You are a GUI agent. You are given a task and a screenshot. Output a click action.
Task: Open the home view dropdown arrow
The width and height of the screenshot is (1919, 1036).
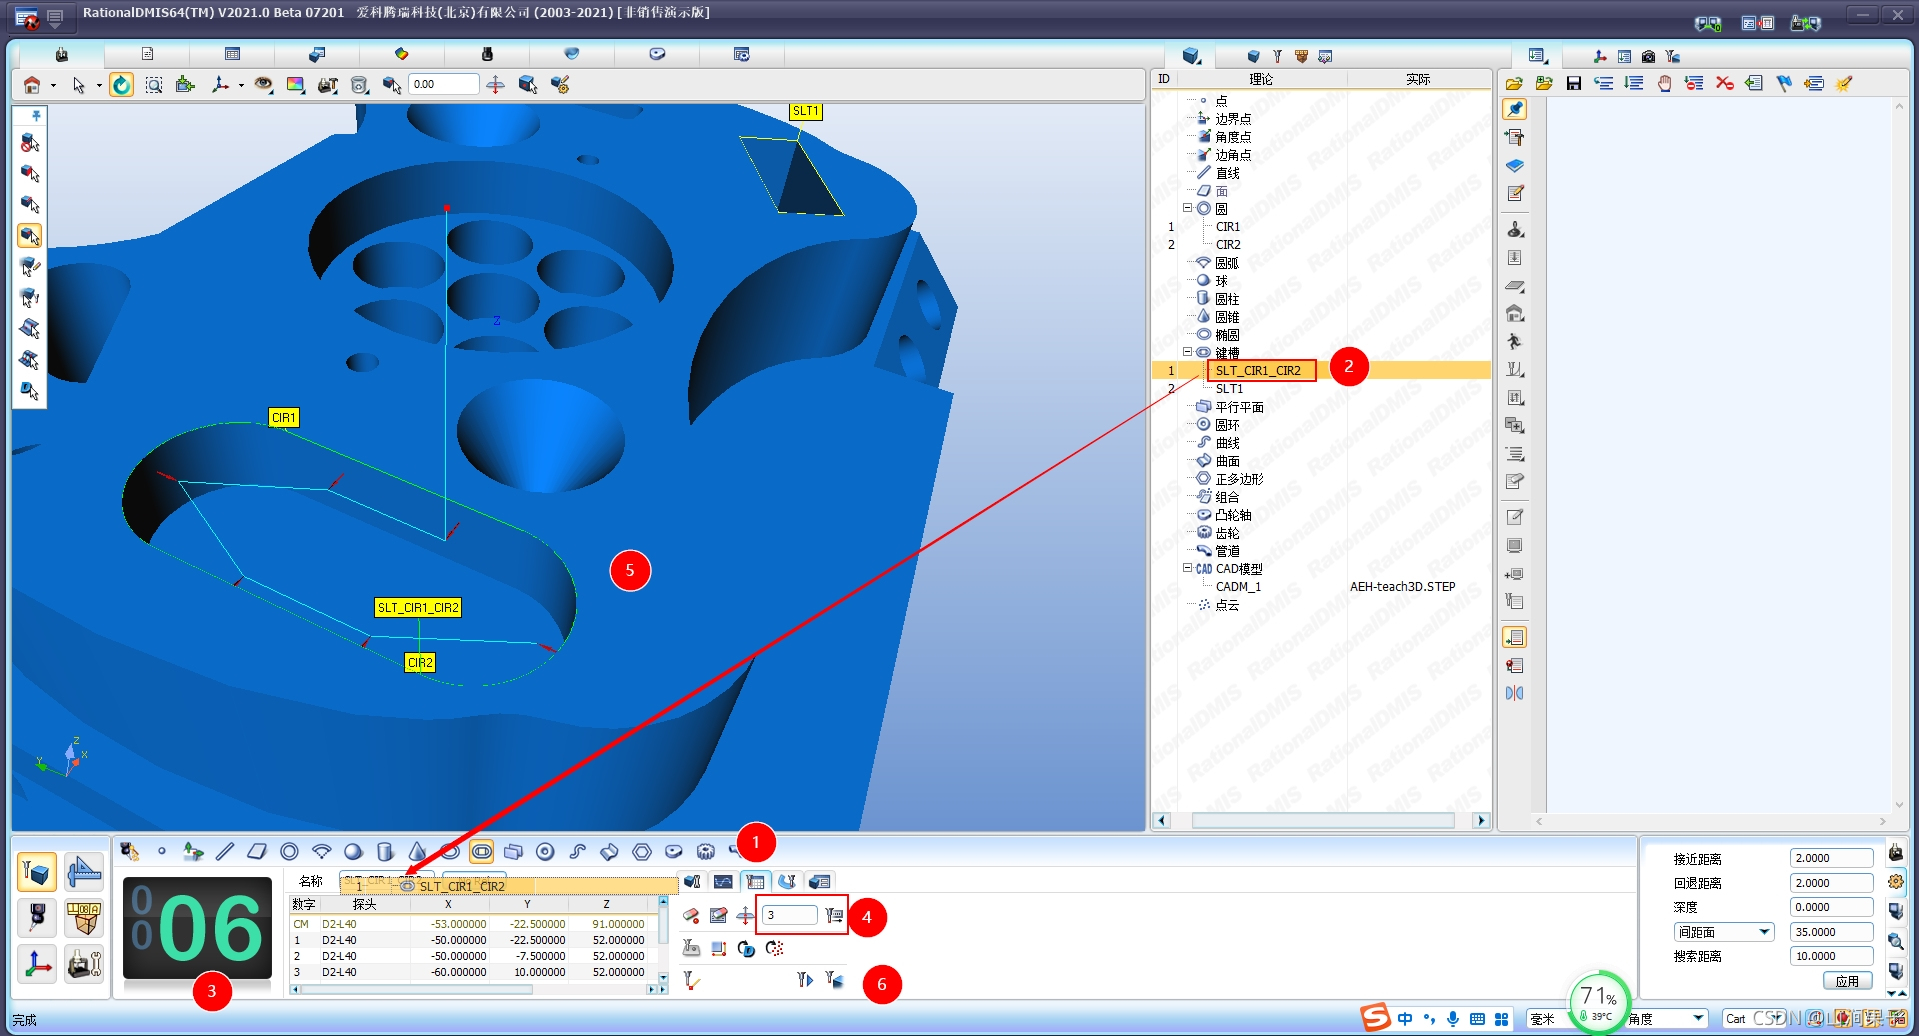[53, 86]
